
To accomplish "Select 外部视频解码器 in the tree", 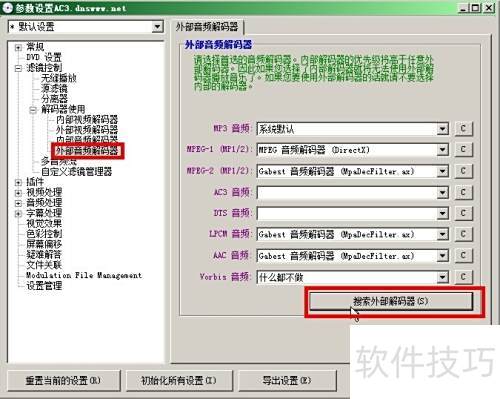I will point(87,130).
